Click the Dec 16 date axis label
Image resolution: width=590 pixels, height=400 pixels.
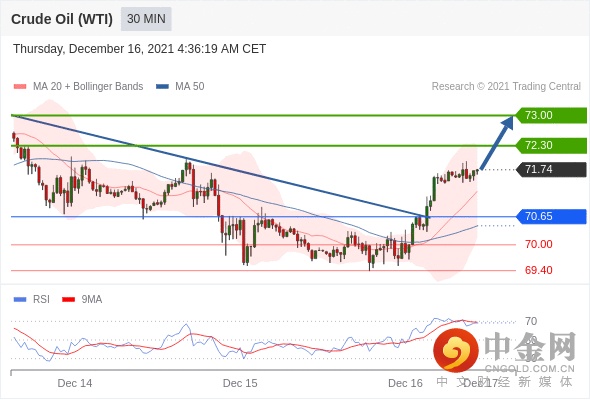(x=405, y=383)
